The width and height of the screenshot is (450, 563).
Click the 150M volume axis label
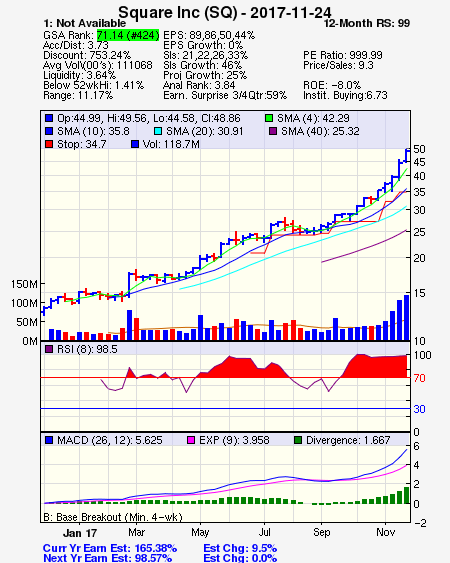pos(24,284)
